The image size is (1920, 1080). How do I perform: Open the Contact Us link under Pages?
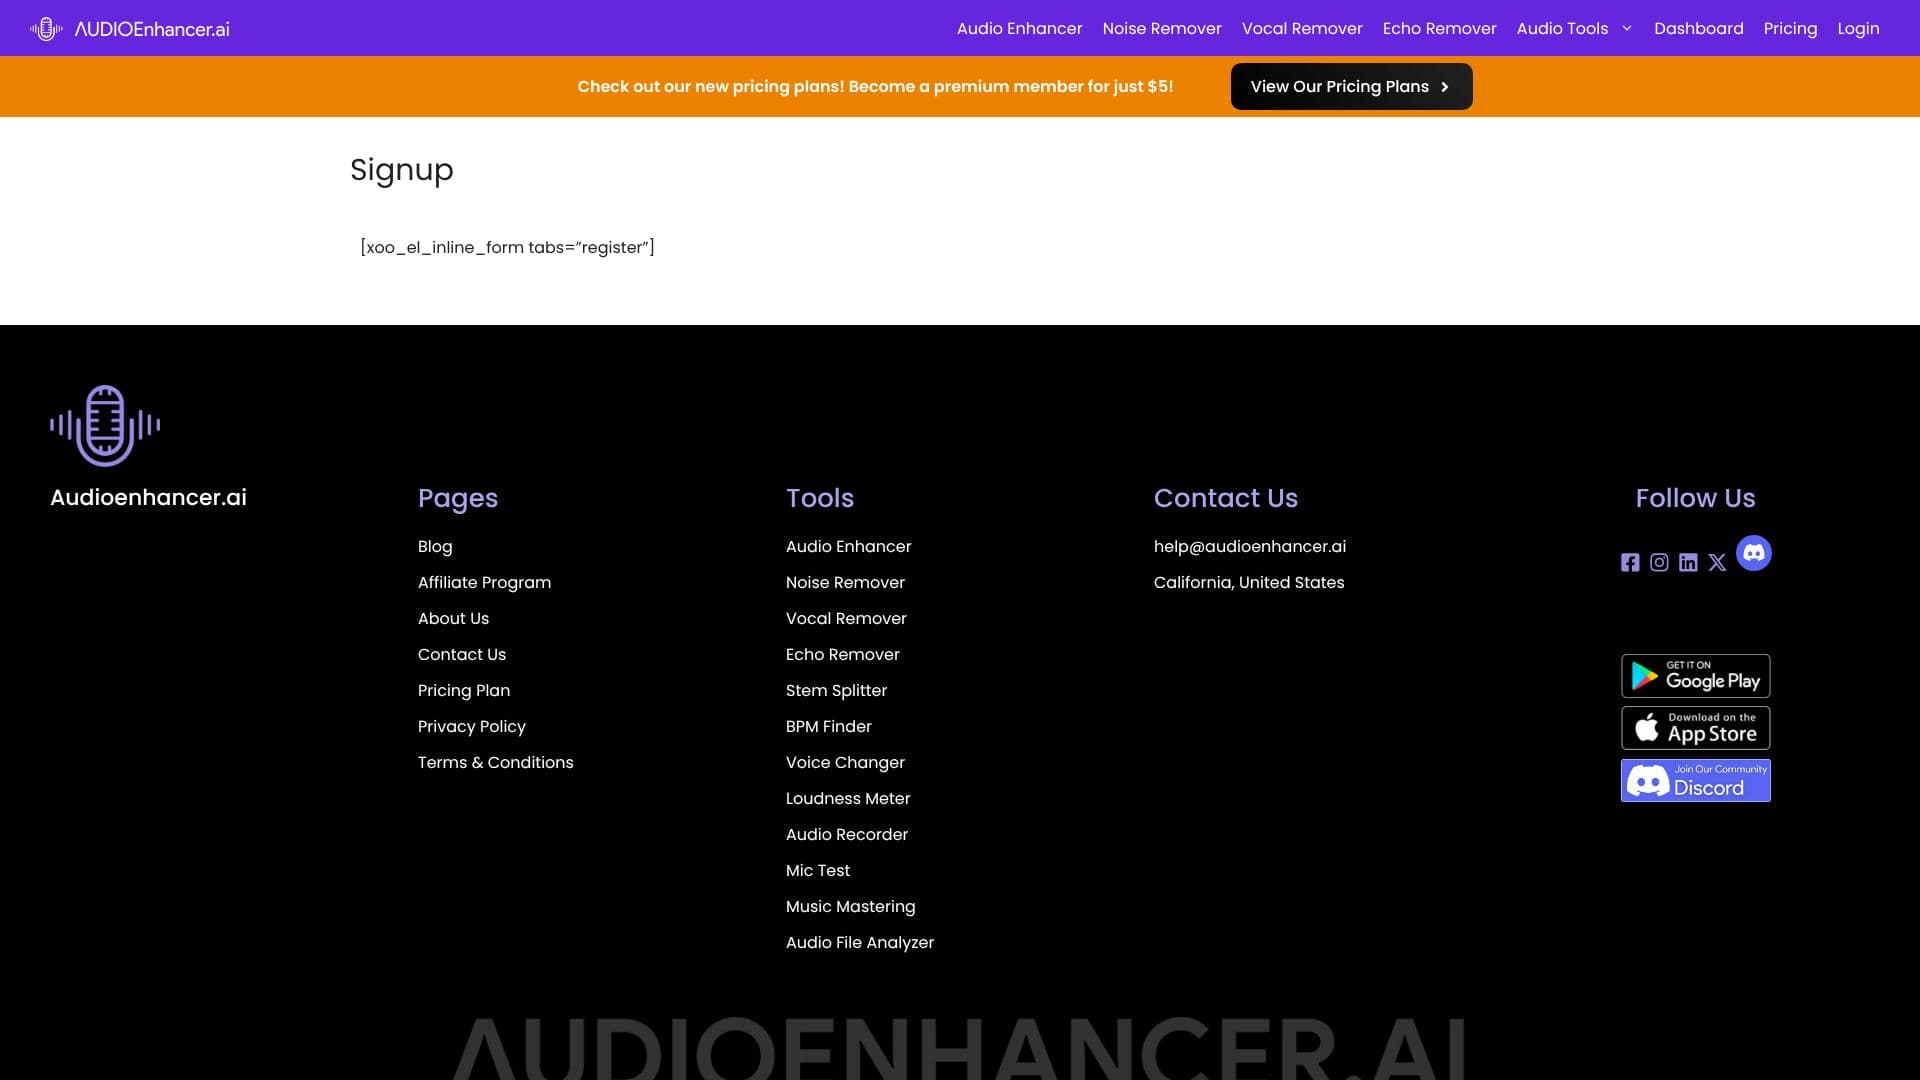coord(462,654)
